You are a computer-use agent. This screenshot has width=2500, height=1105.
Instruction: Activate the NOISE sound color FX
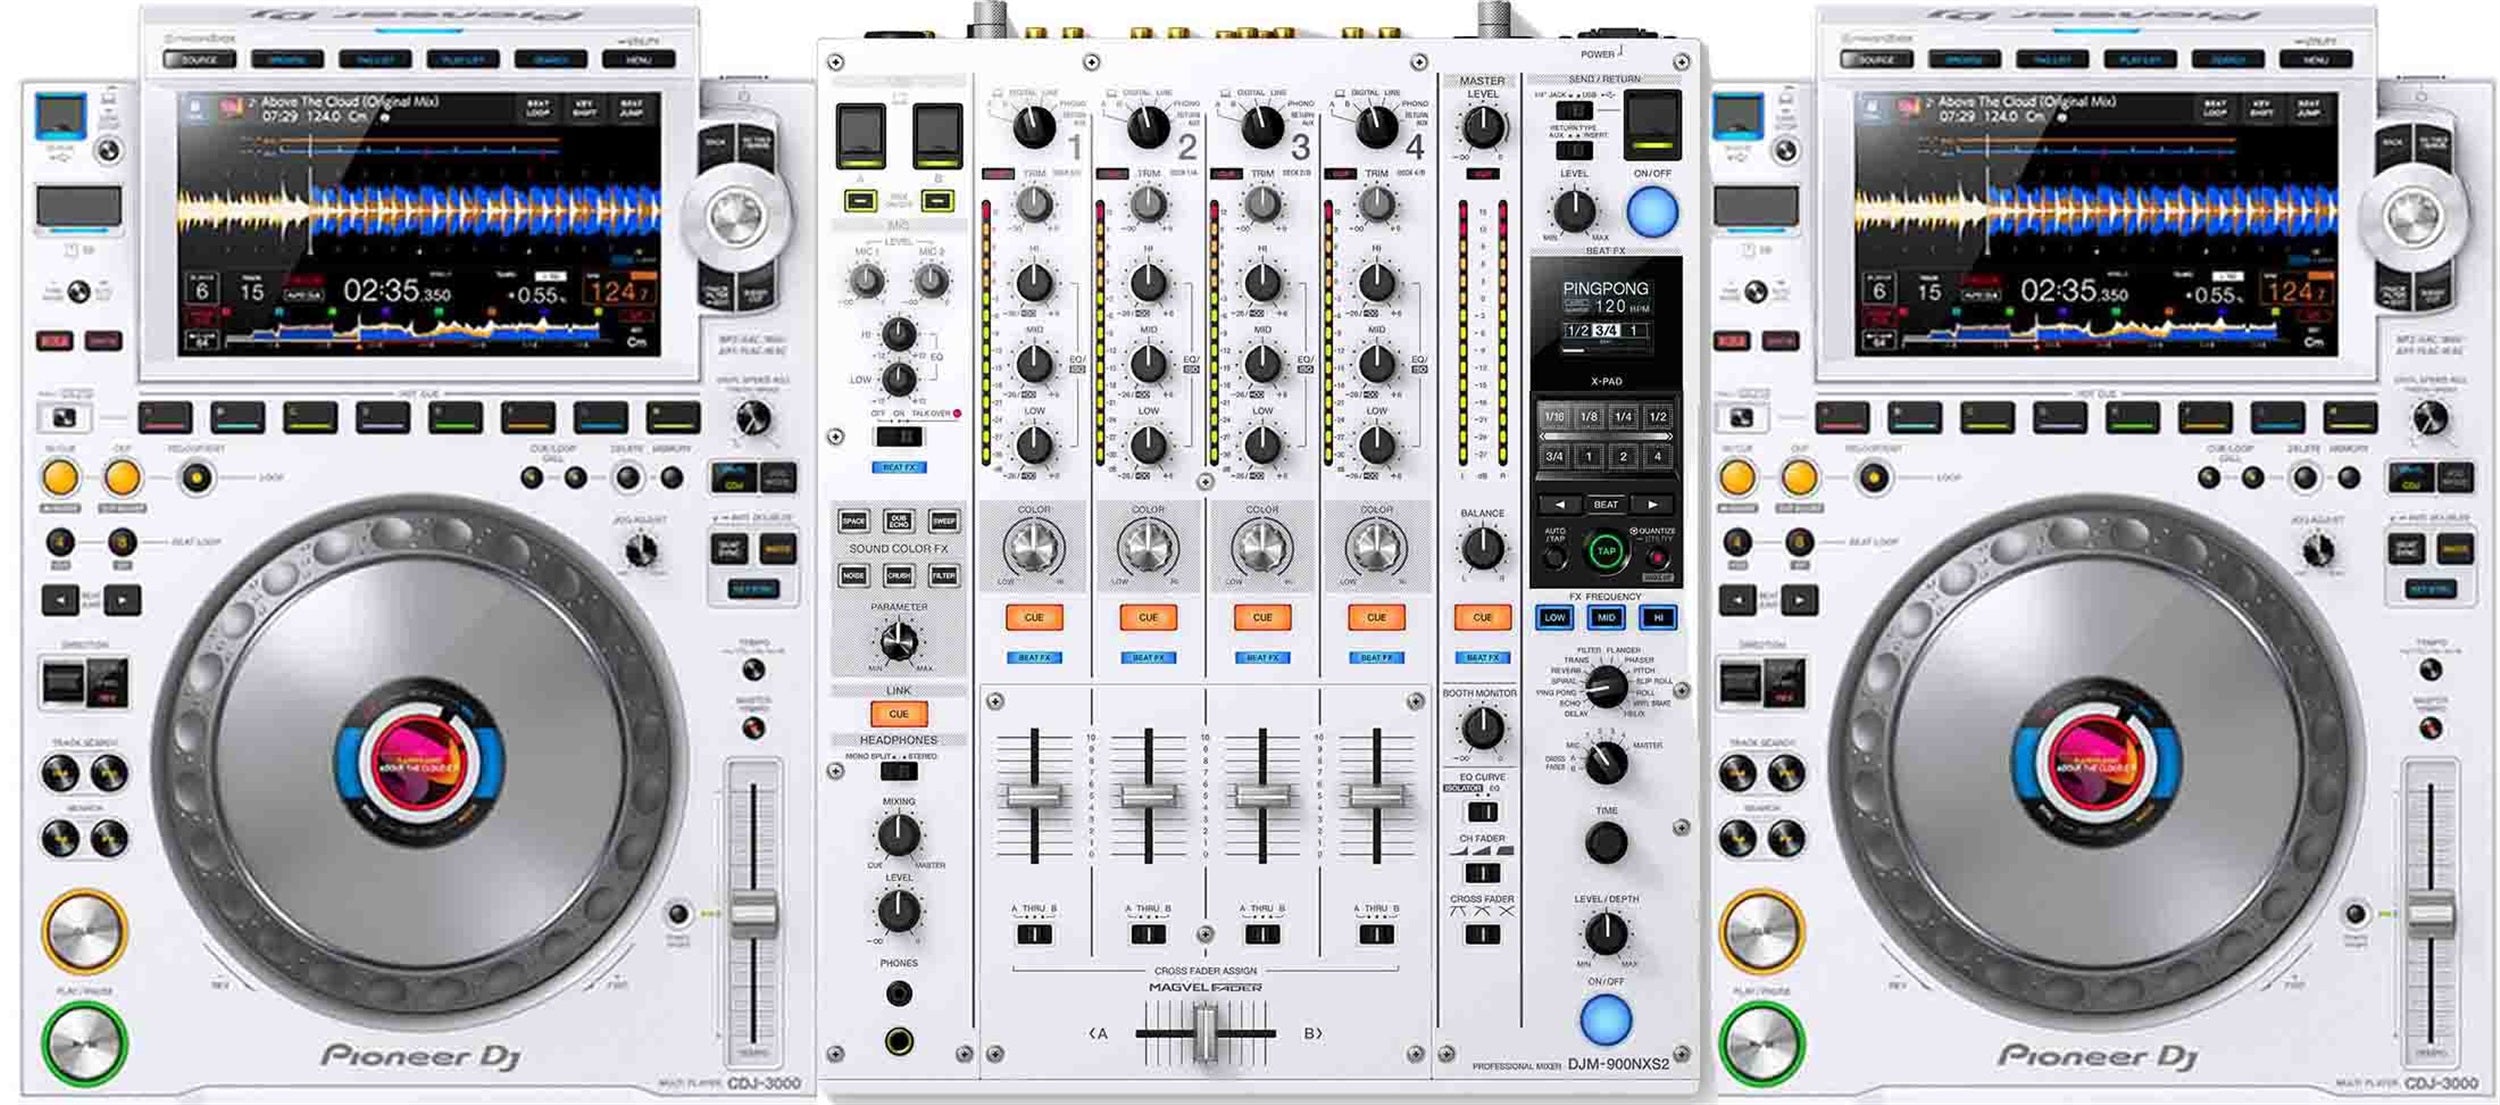[853, 576]
